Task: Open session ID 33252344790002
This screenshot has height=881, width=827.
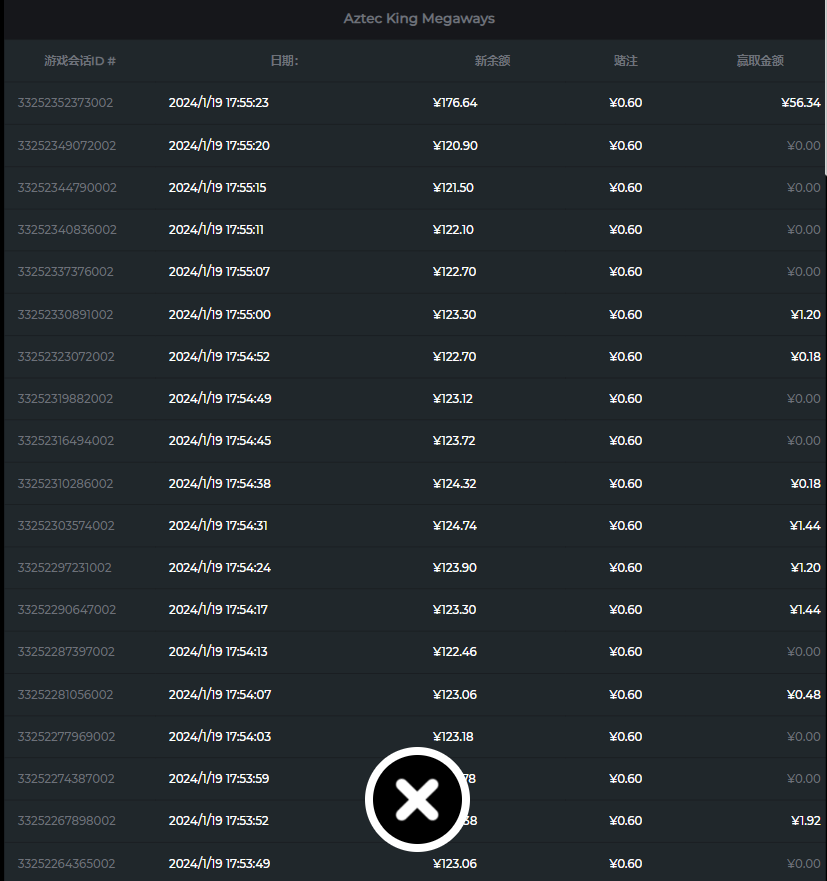Action: (67, 188)
